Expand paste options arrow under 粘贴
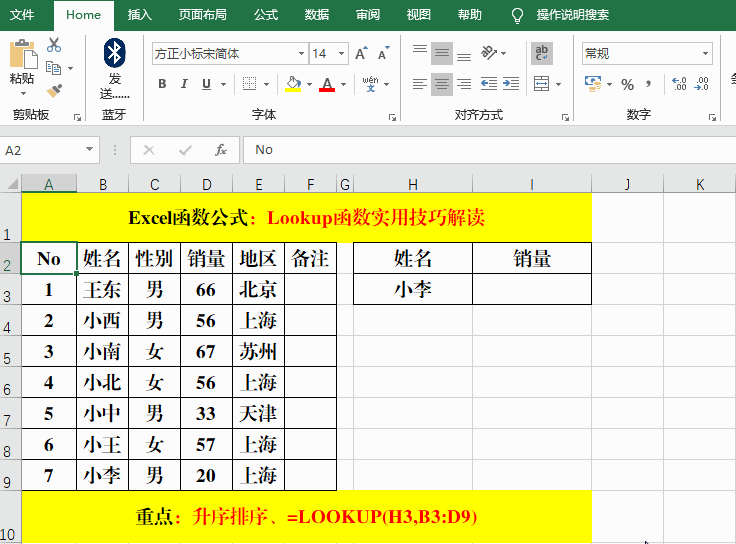Image resolution: width=736 pixels, height=544 pixels. point(23,93)
